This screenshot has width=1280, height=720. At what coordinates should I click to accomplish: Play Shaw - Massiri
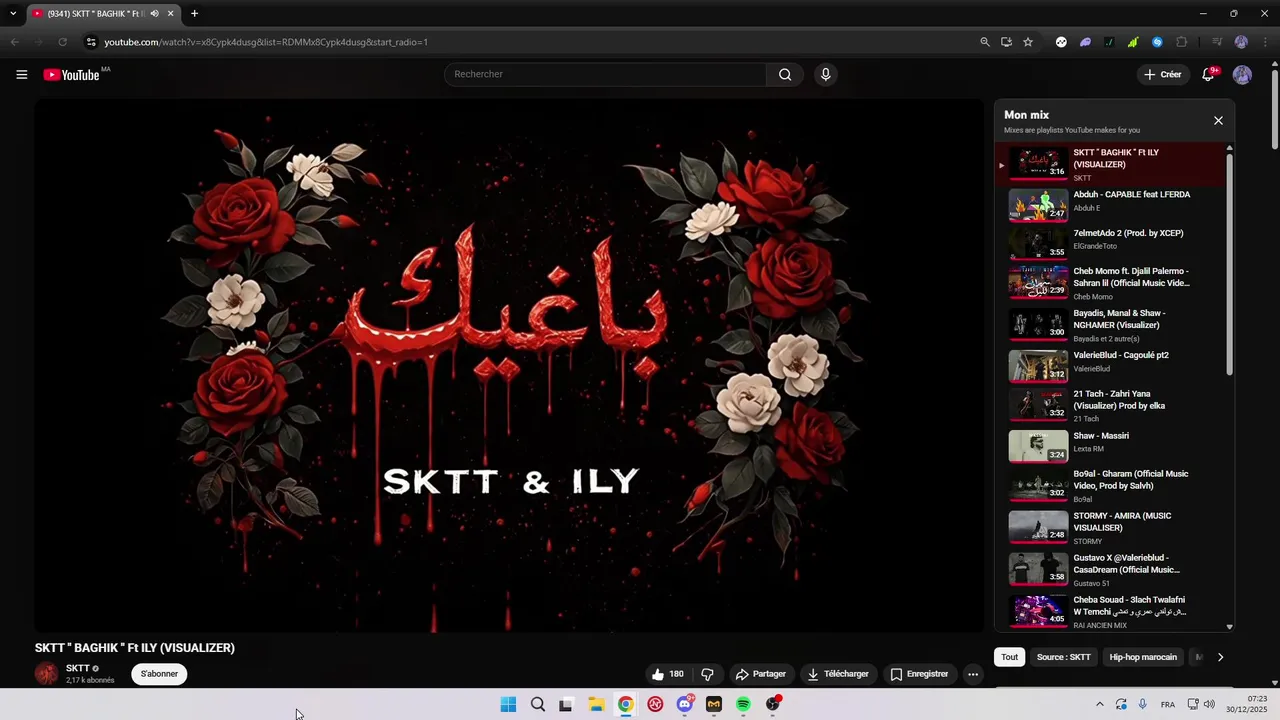1110,446
